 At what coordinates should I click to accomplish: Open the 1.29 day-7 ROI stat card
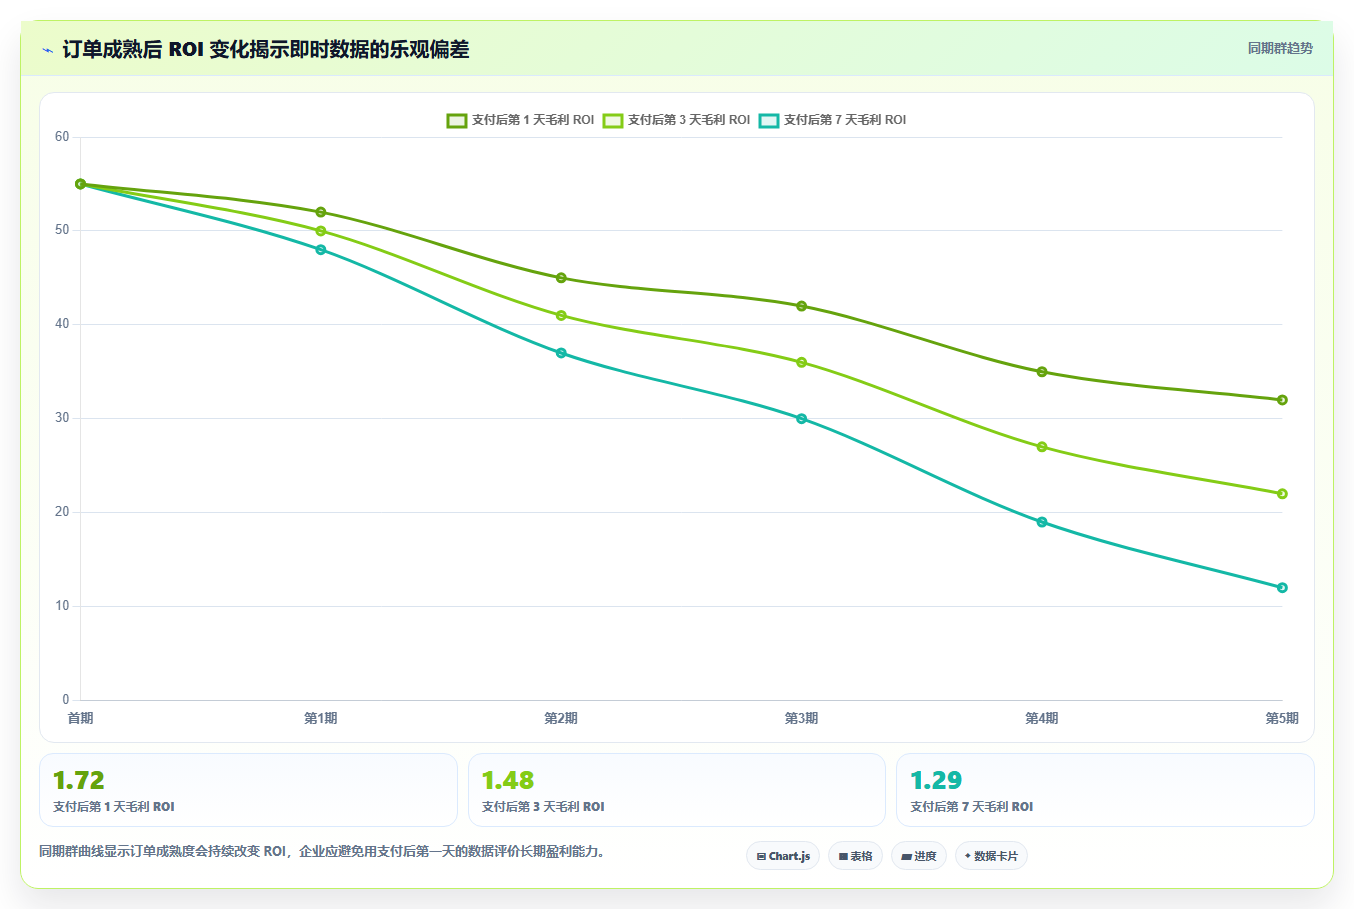click(1105, 790)
